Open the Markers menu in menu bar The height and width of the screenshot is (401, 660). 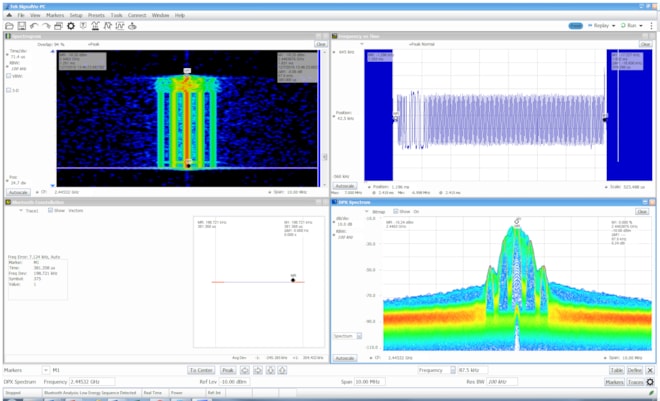click(x=54, y=16)
